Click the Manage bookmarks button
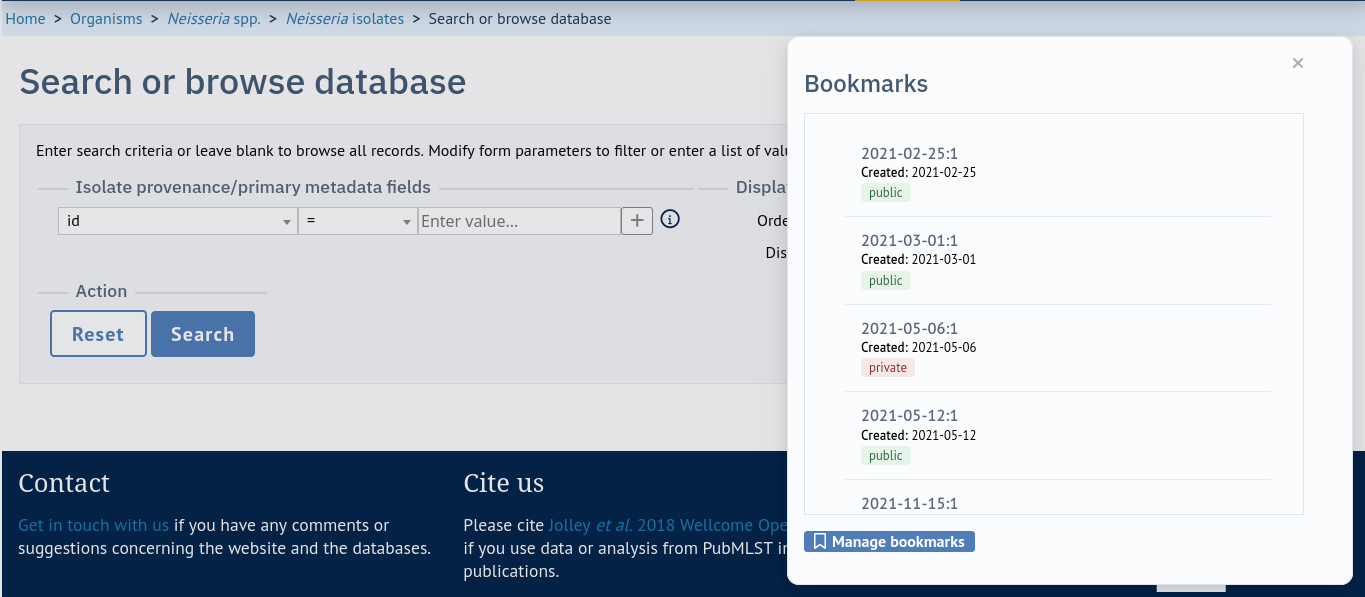Image resolution: width=1365 pixels, height=597 pixels. 889,541
